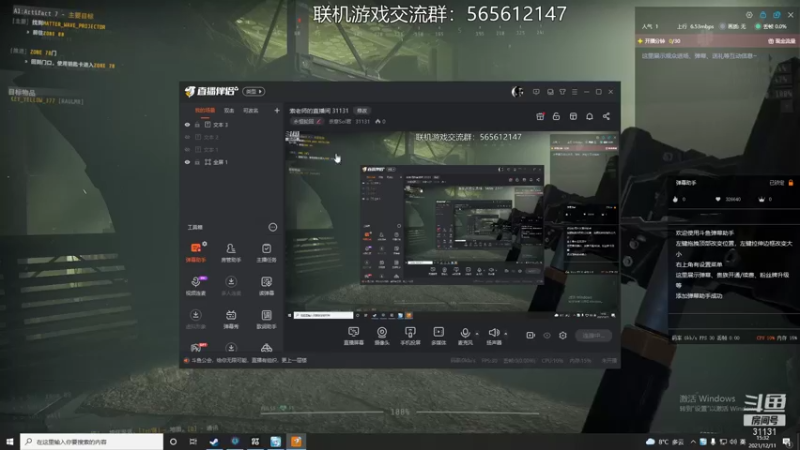This screenshot has width=800, height=450.
Task: Click the share icon above preview
Action: (606, 116)
